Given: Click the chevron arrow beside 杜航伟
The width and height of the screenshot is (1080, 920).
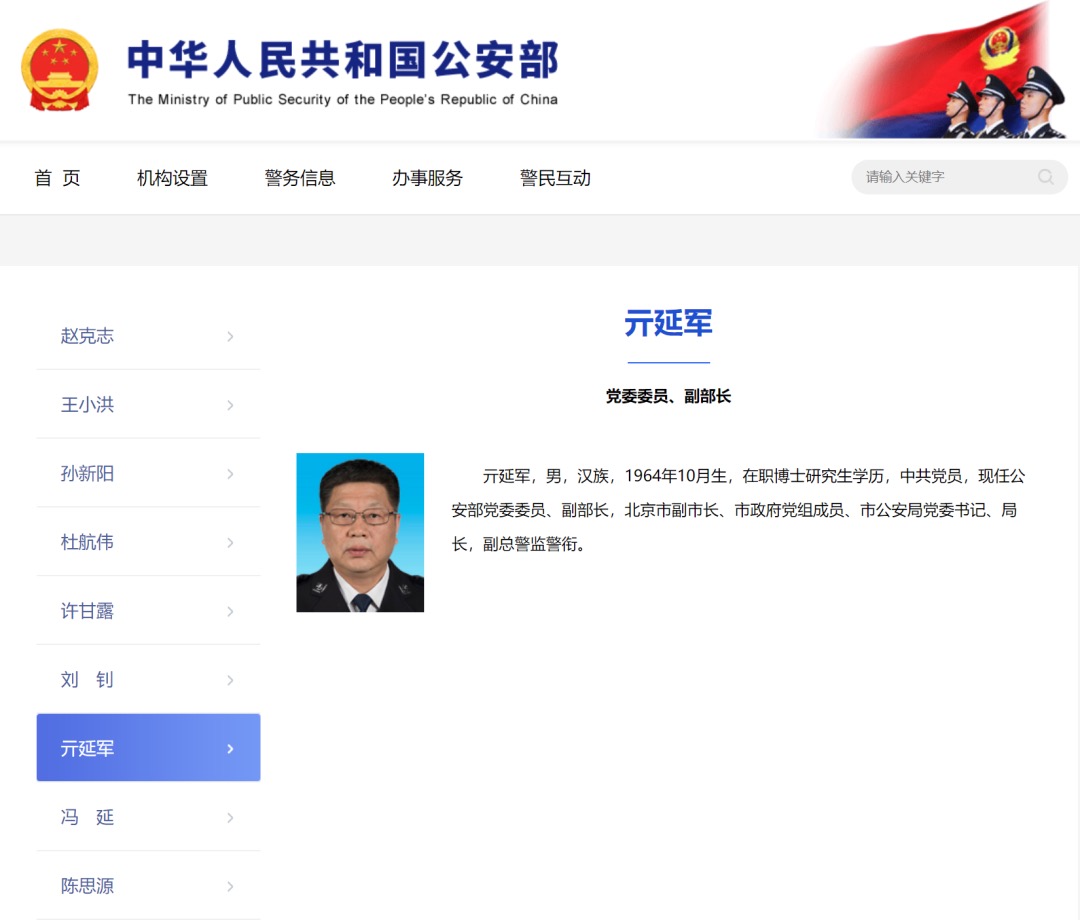Looking at the screenshot, I should click(231, 543).
